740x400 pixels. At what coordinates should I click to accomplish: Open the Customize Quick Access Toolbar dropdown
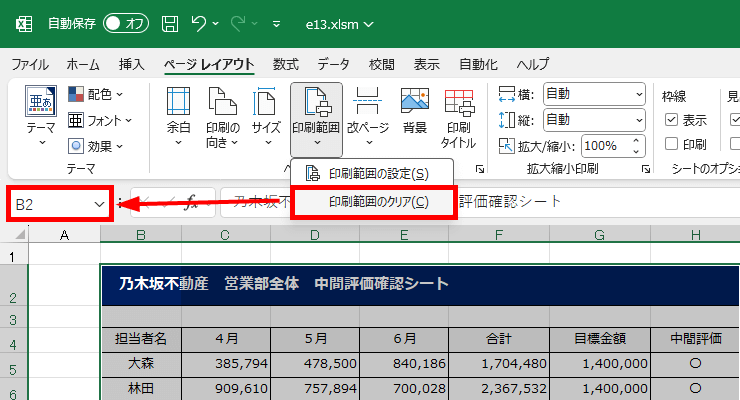tap(277, 24)
